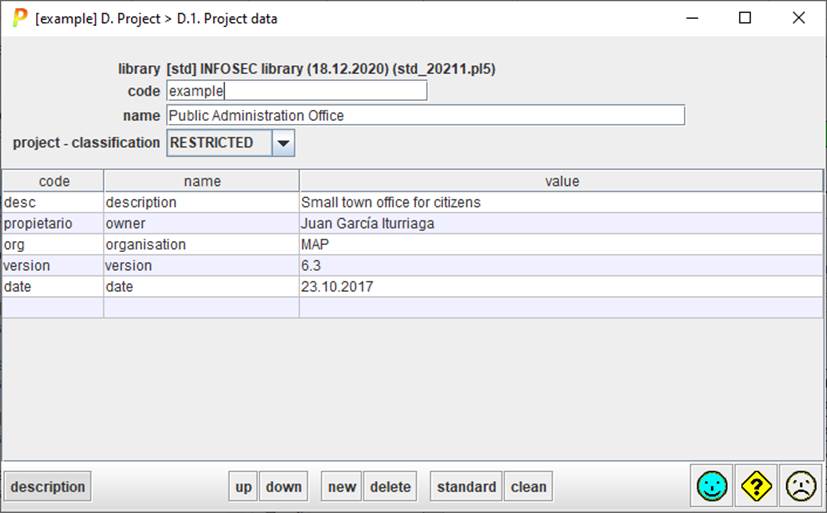827x513 pixels.
Task: Click the name column header
Action: pos(201,181)
